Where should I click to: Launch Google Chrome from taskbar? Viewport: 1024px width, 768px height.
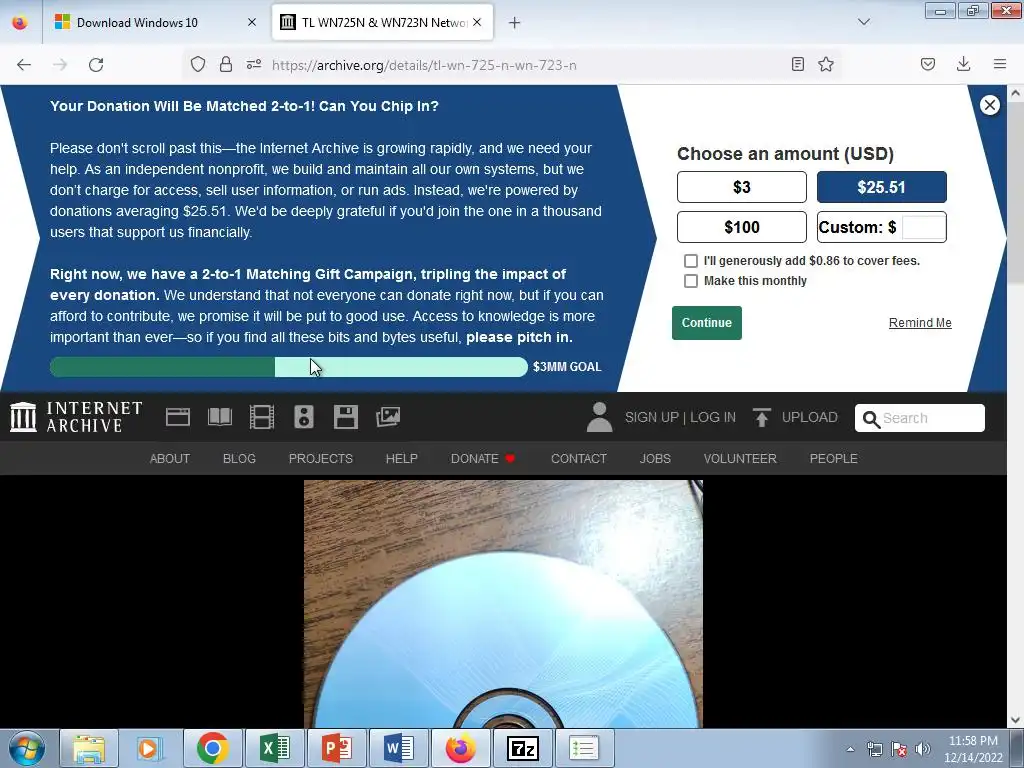pyautogui.click(x=212, y=748)
